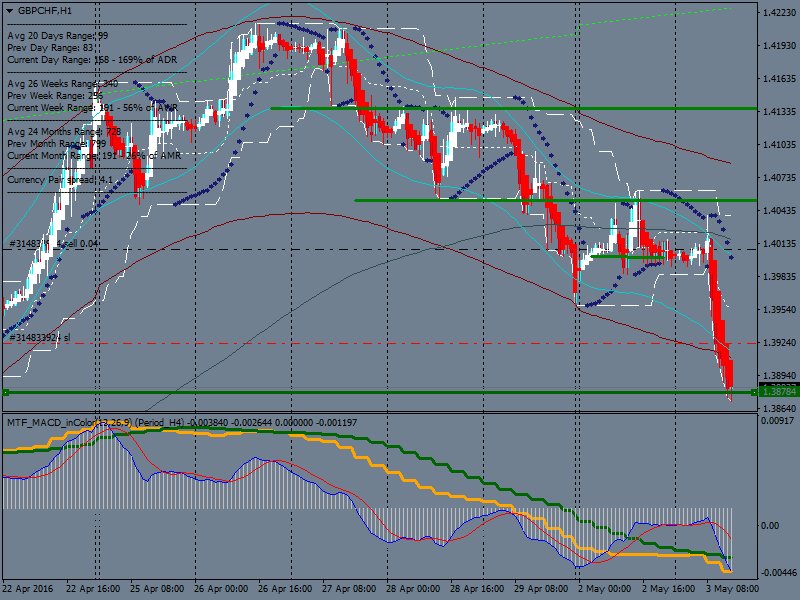Click the sell 0.04 order label

pyautogui.click(x=54, y=243)
